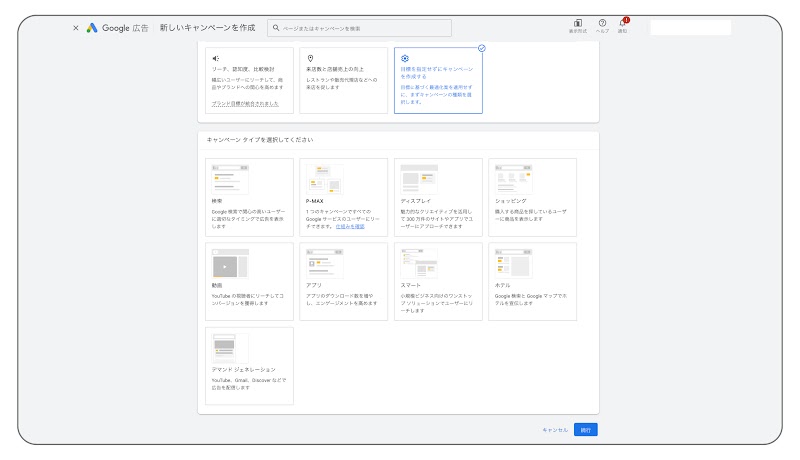Viewport: 800px width, 460px height.
Task: Choose the '目標を指定せずにキャンペーンを作成する' goal card
Action: pyautogui.click(x=438, y=81)
